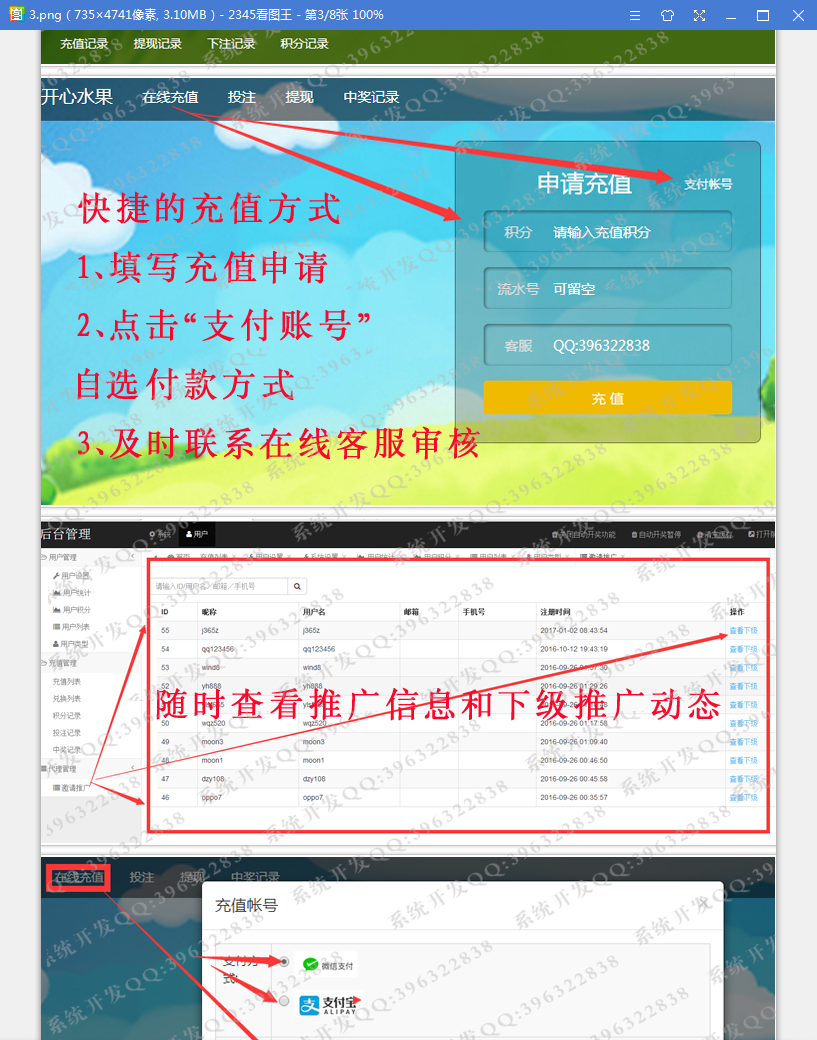Switch viewer to fullscreen mode icon
This screenshot has height=1040, width=817.
(x=700, y=15)
